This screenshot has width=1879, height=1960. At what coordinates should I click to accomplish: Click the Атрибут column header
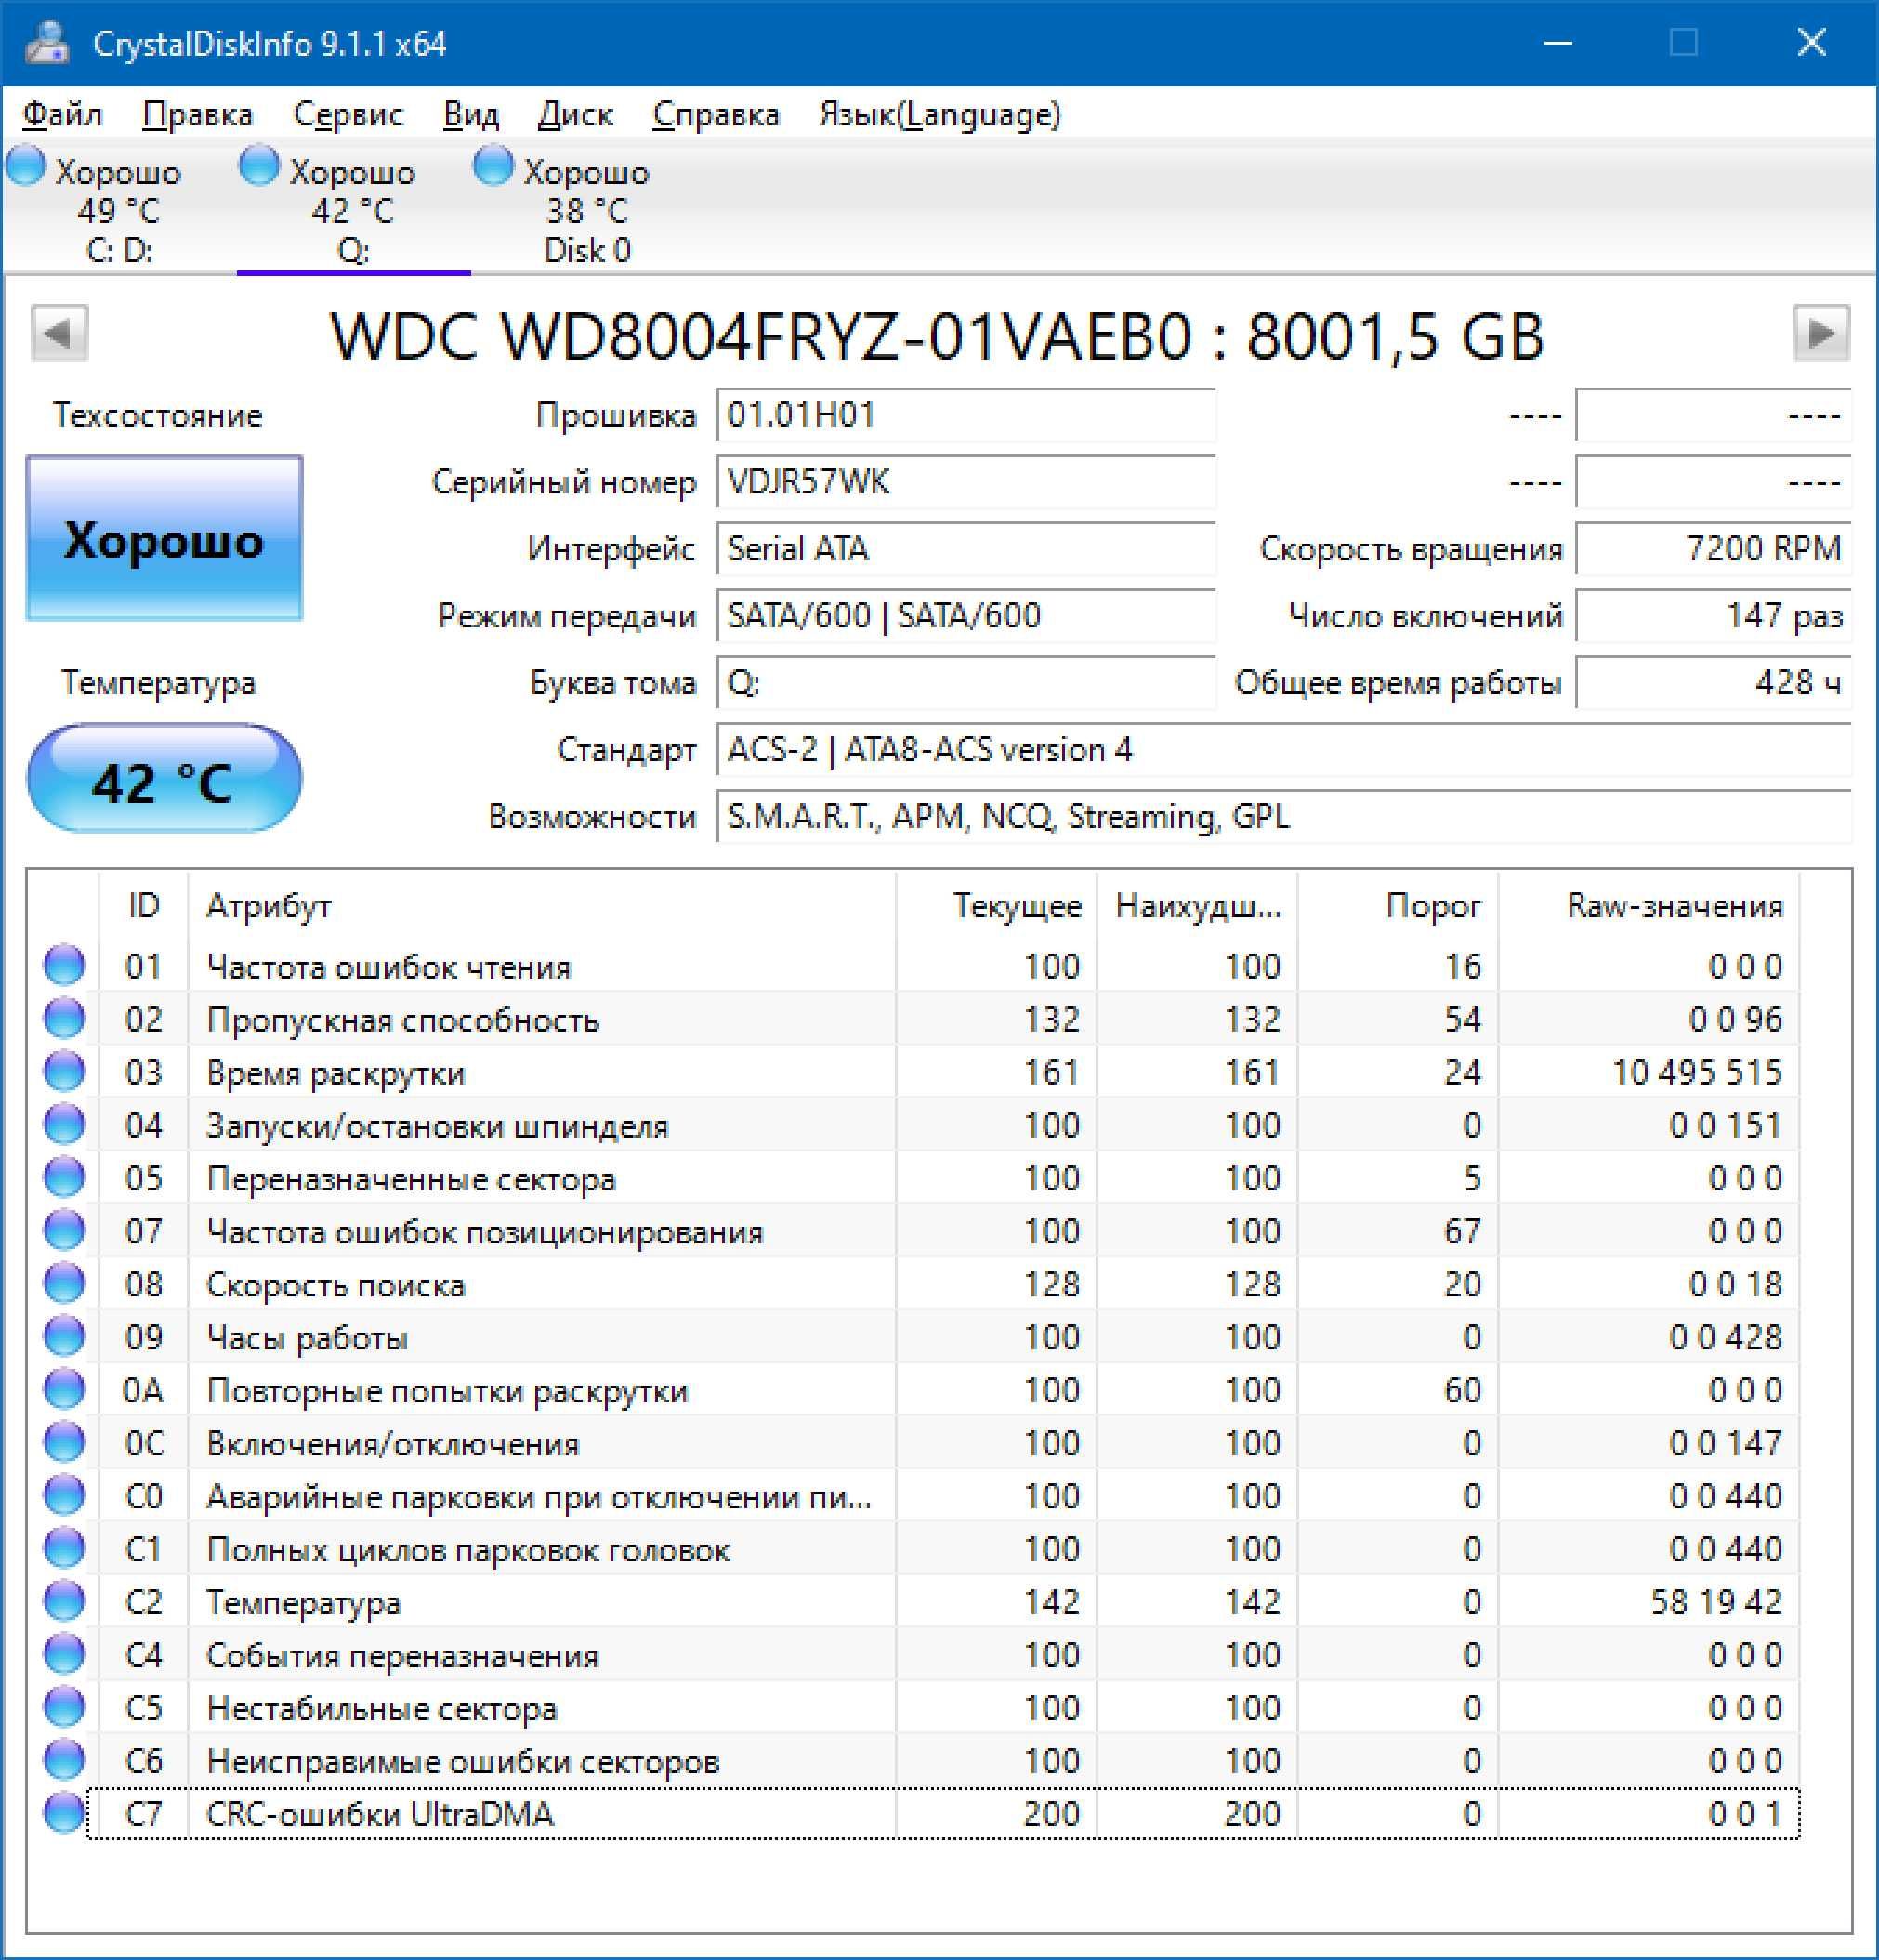tap(542, 906)
